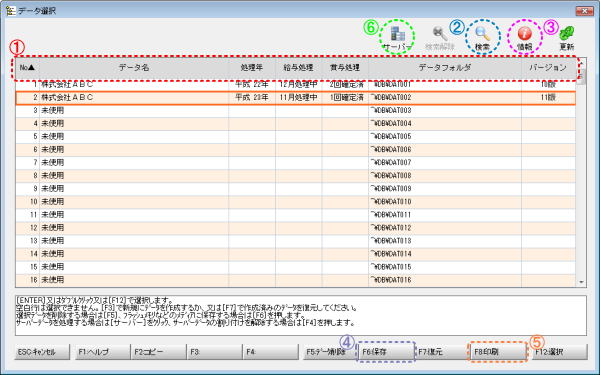600x375 pixels.
Task: Click the F12:選択 button
Action: [x=559, y=352]
